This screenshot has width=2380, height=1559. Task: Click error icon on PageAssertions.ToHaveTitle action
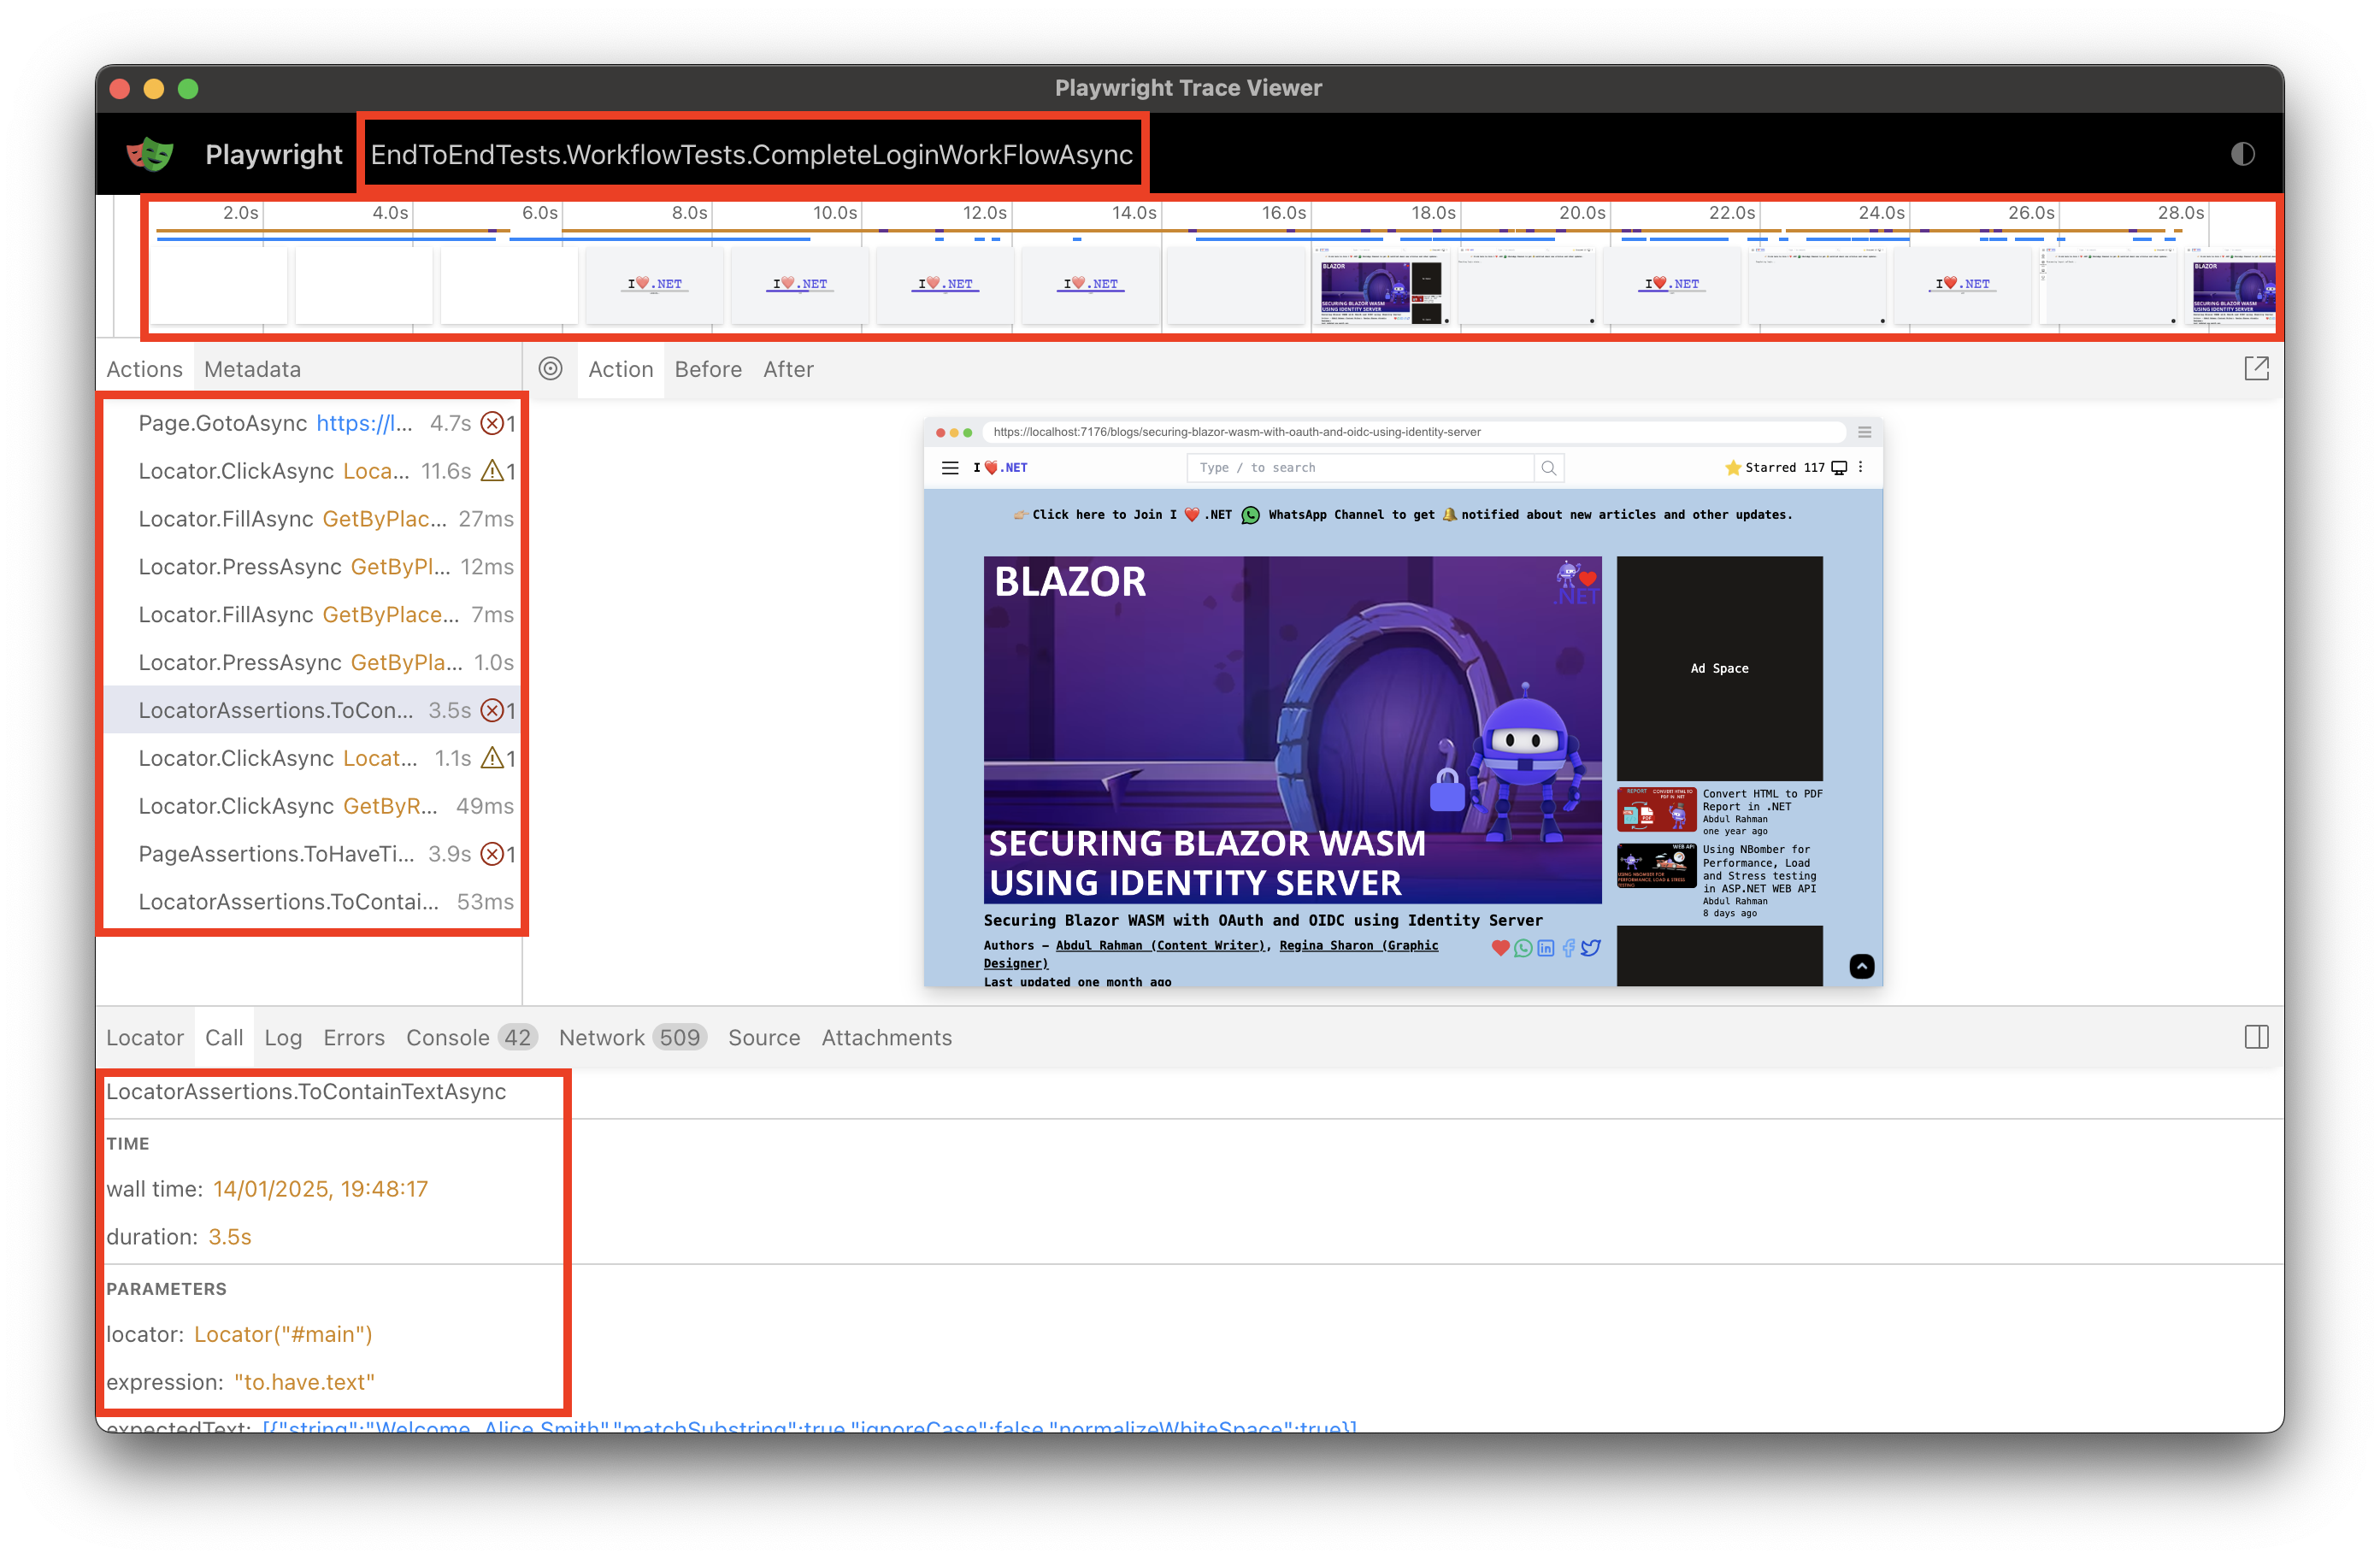tap(492, 854)
